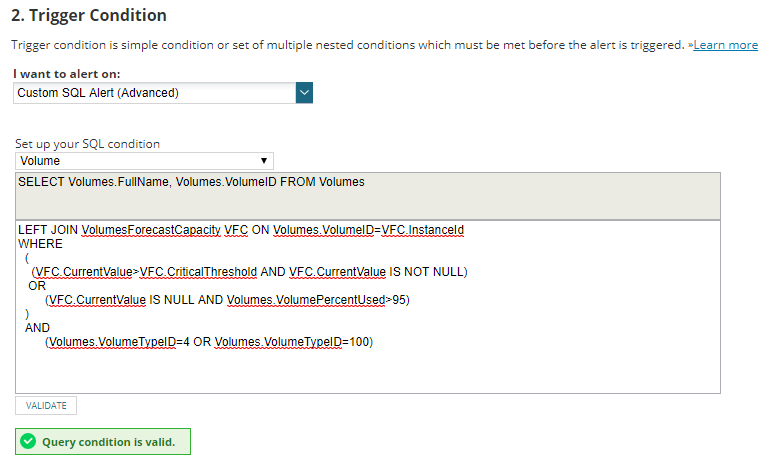The height and width of the screenshot is (460, 775).
Task: Expand the Volume object type dropdown
Action: (x=144, y=161)
